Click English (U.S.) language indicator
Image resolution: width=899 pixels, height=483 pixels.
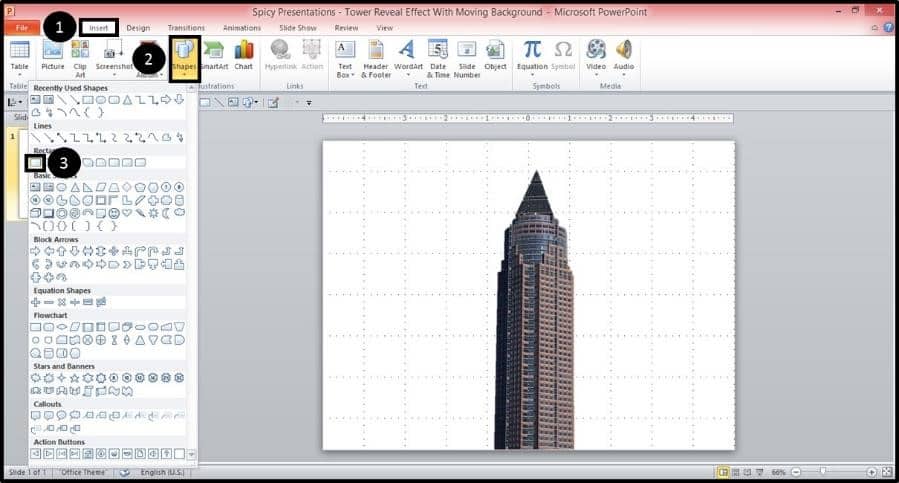click(x=162, y=472)
